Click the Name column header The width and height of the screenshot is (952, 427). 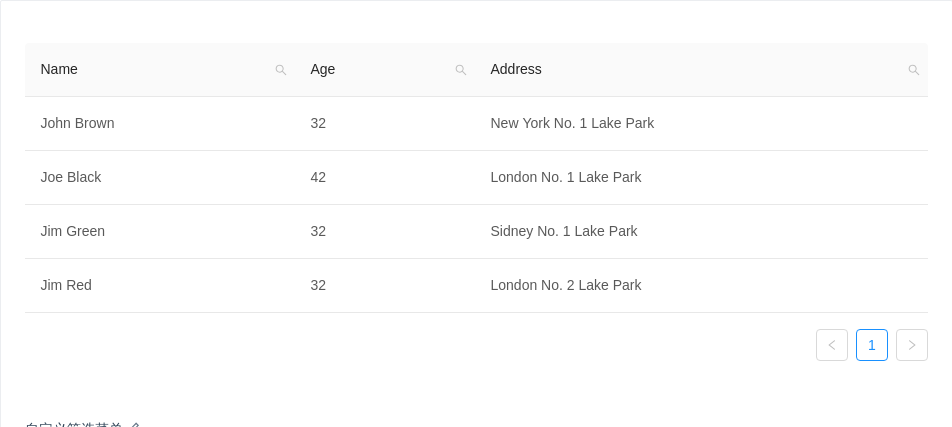pyautogui.click(x=60, y=69)
